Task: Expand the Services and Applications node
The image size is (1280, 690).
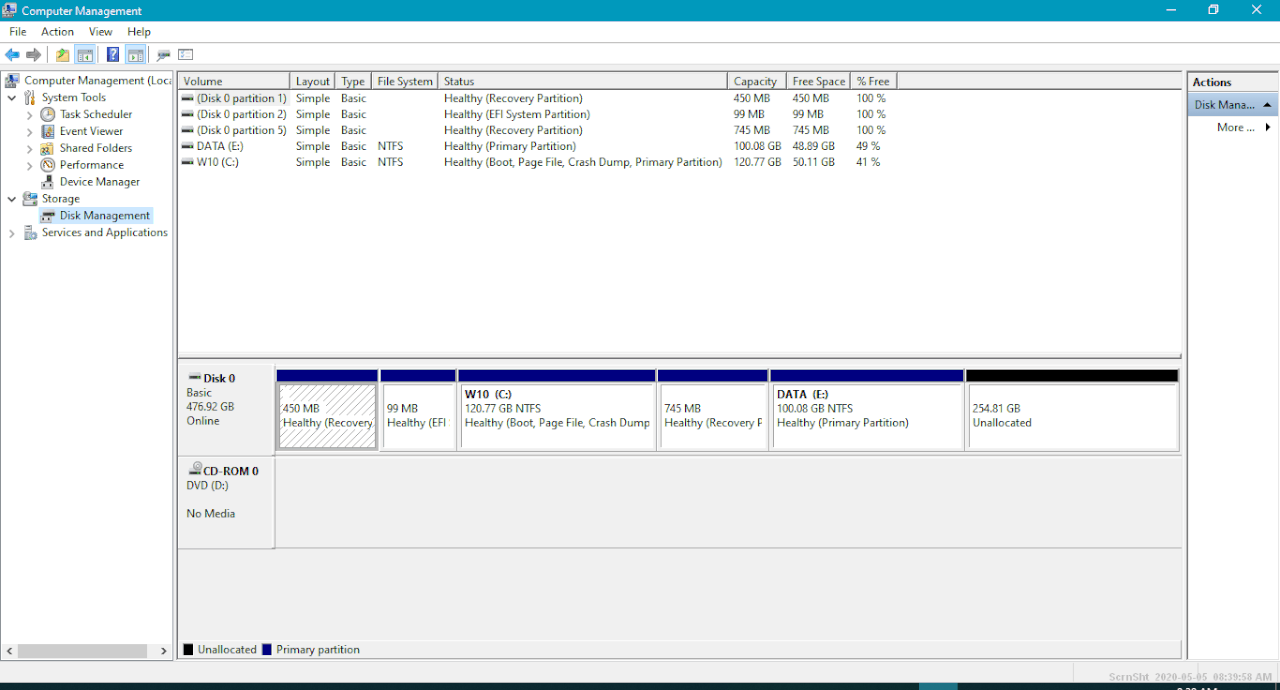Action: pos(12,233)
